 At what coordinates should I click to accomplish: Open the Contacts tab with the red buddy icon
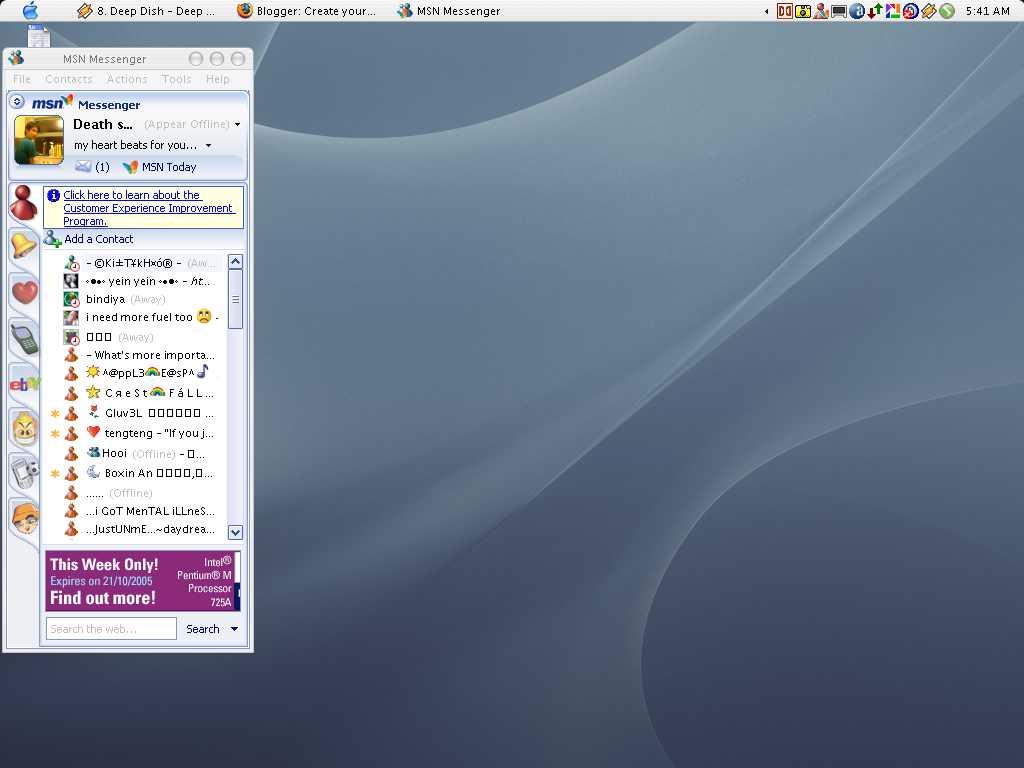24,202
